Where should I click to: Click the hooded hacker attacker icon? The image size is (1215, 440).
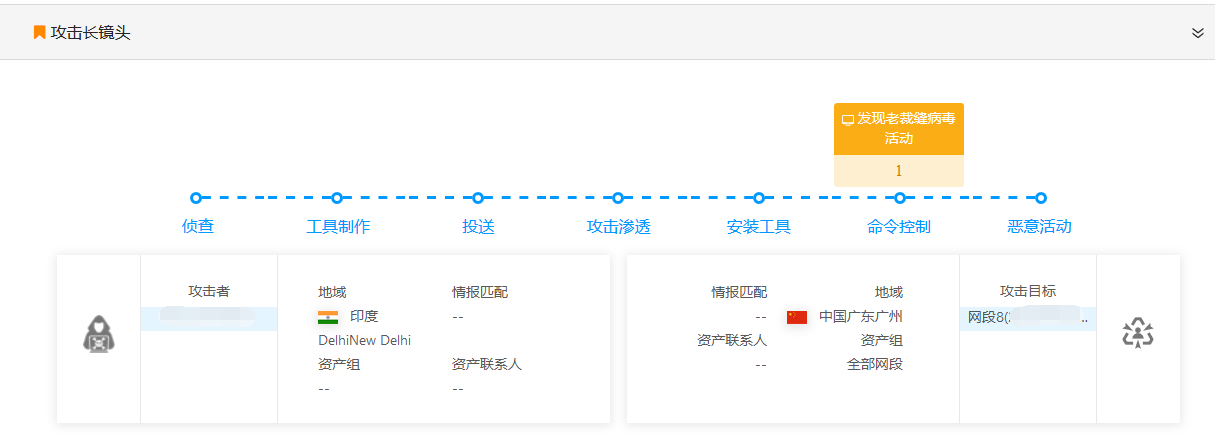(x=98, y=334)
